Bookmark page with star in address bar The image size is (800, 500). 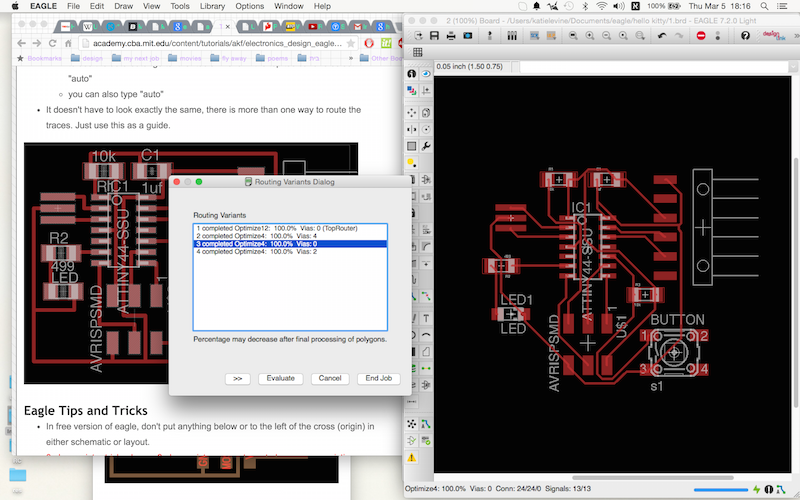(x=351, y=43)
